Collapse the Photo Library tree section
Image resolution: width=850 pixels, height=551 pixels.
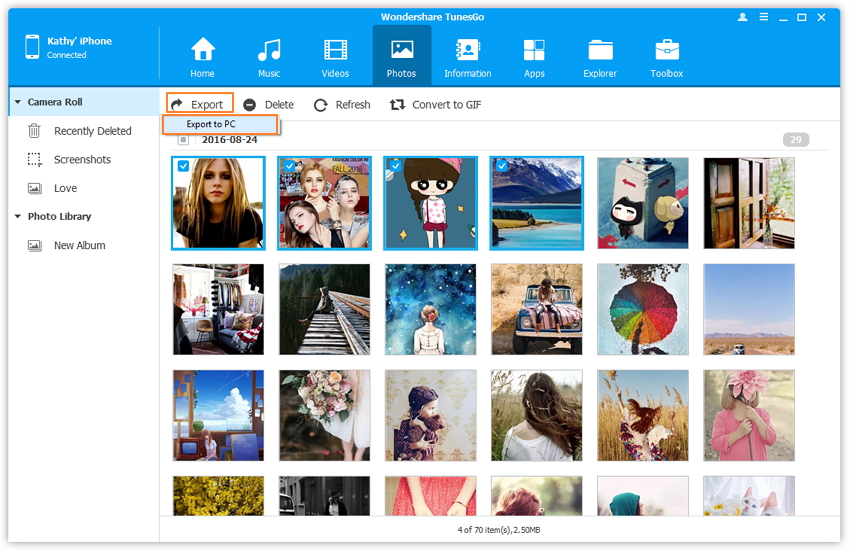18,216
